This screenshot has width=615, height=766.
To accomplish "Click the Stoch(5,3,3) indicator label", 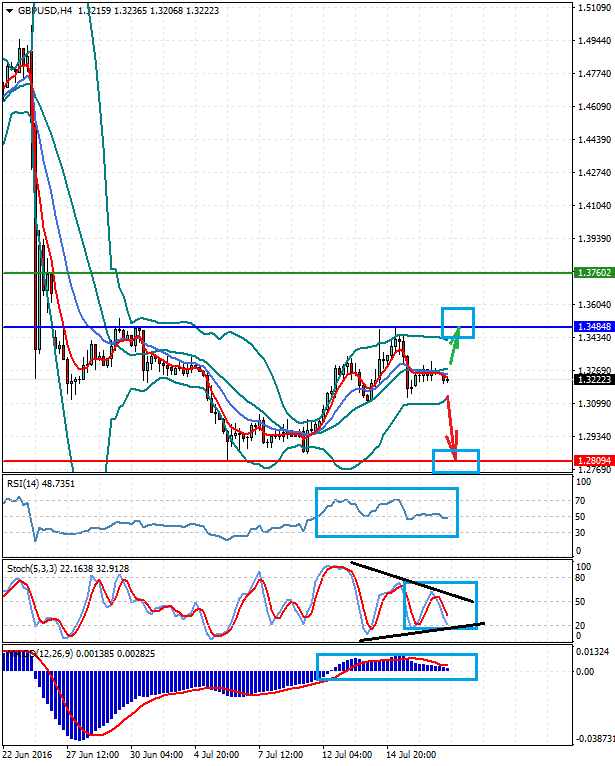I will coord(38,569).
